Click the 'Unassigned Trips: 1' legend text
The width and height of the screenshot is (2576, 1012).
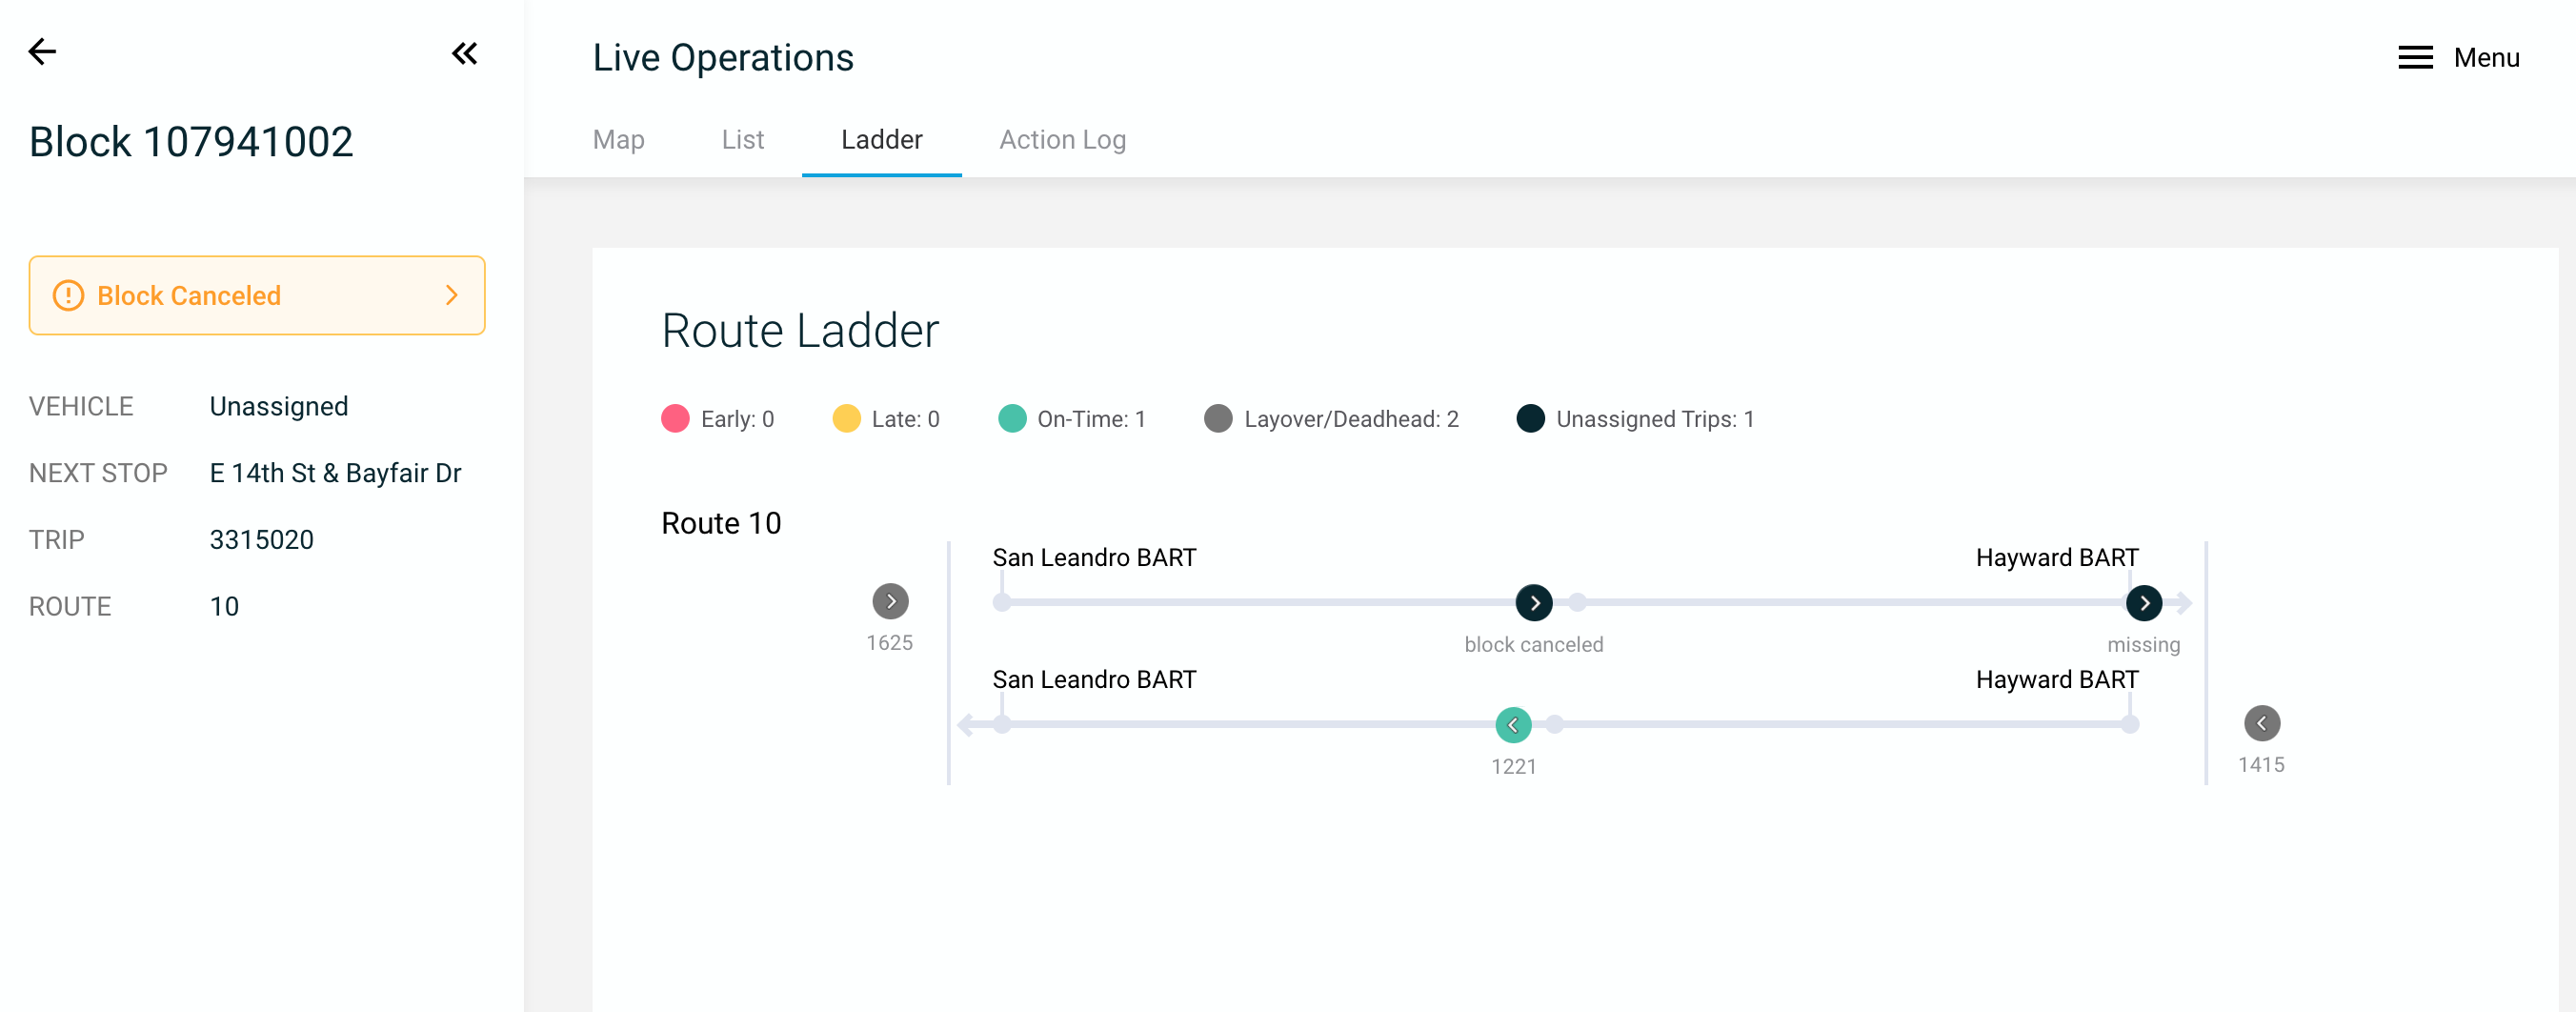pos(1655,420)
